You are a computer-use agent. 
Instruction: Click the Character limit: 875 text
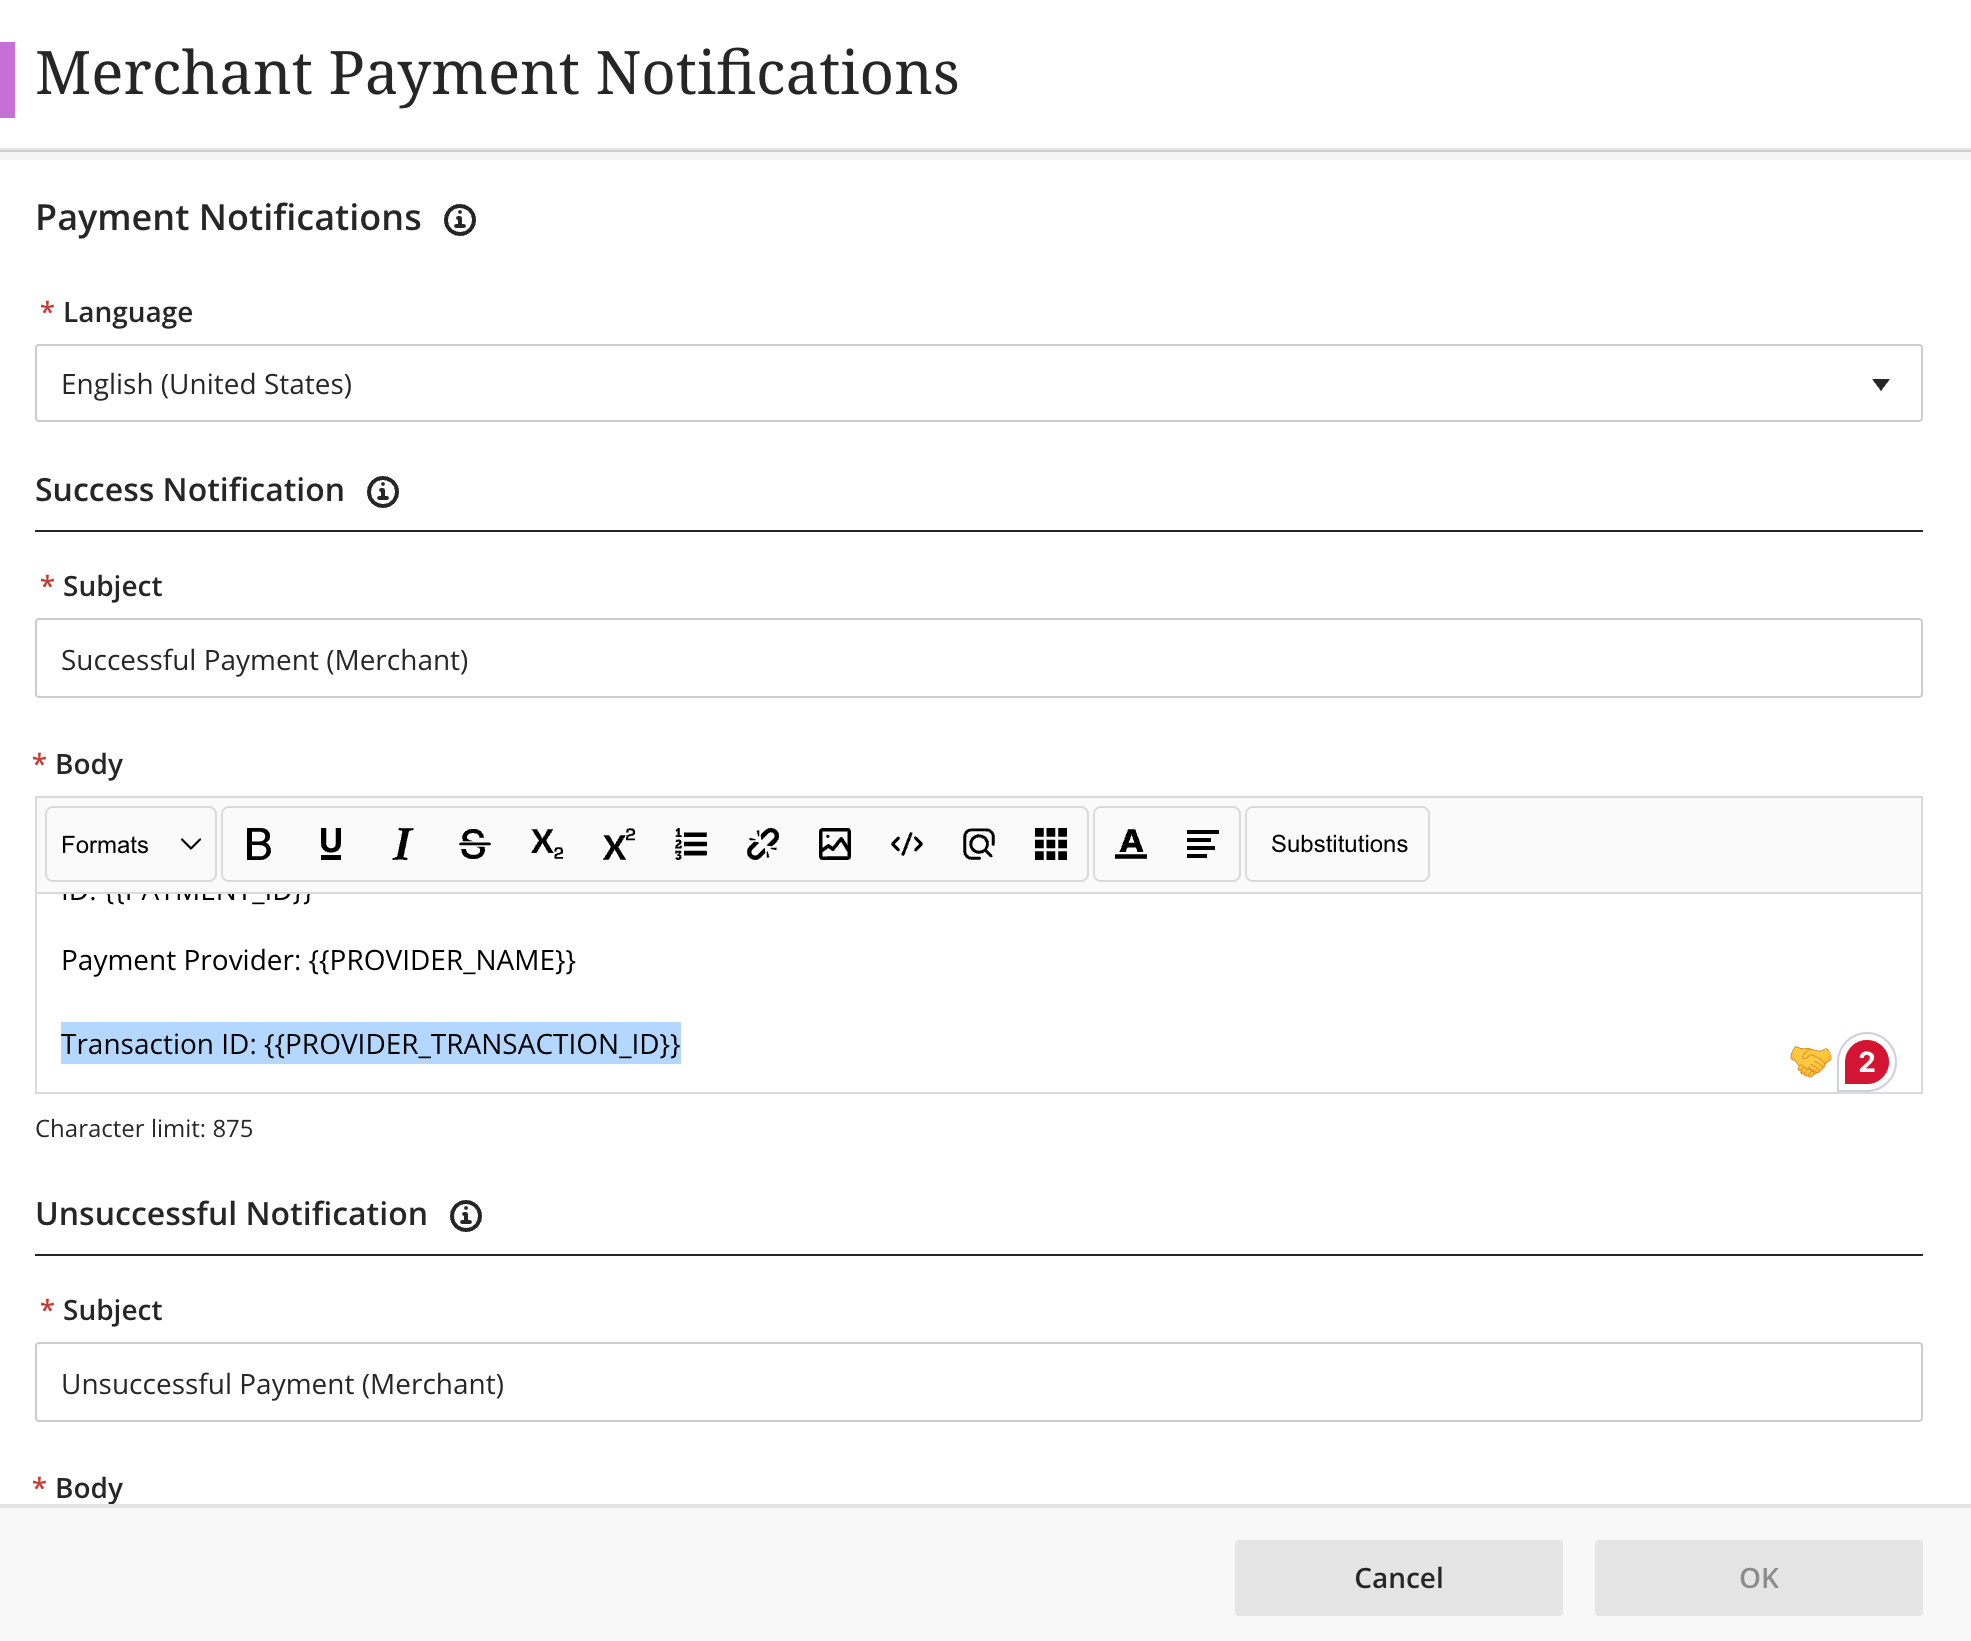(144, 1128)
